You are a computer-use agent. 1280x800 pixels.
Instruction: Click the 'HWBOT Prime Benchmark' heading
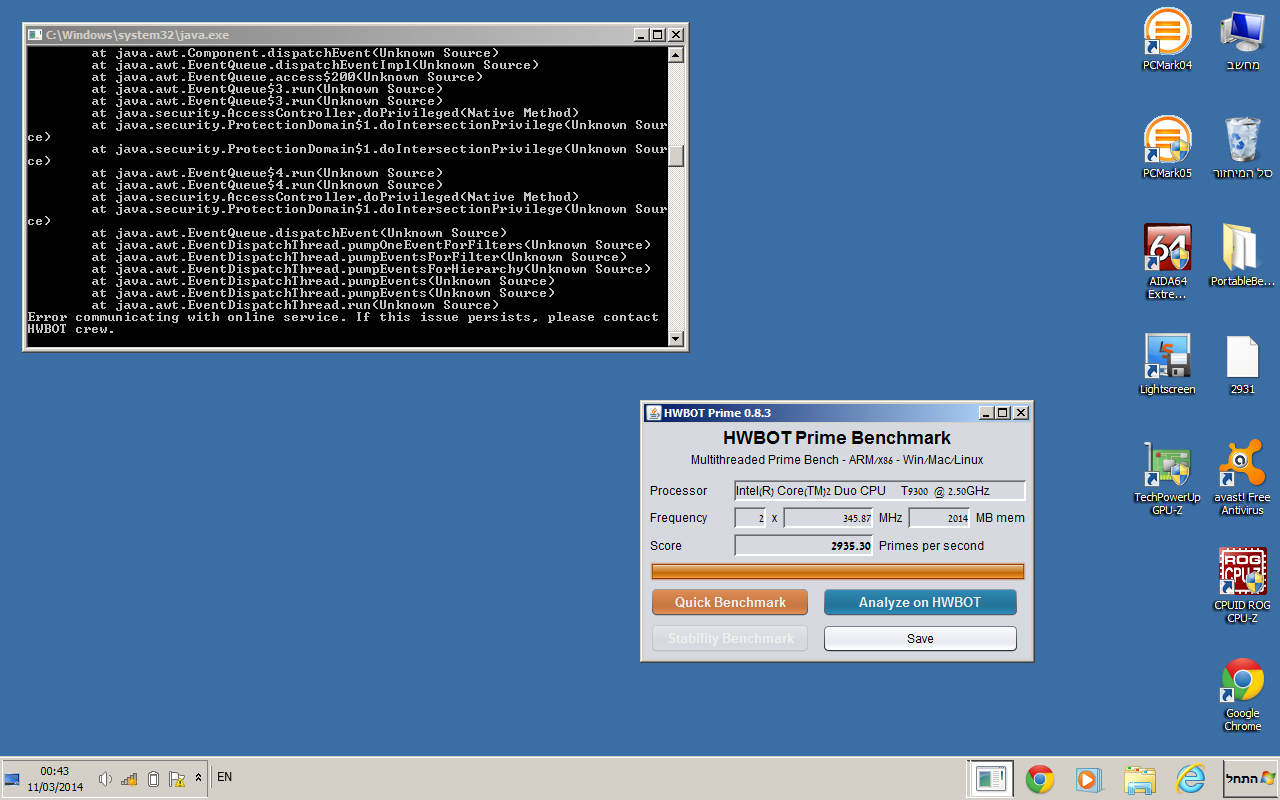(837, 438)
